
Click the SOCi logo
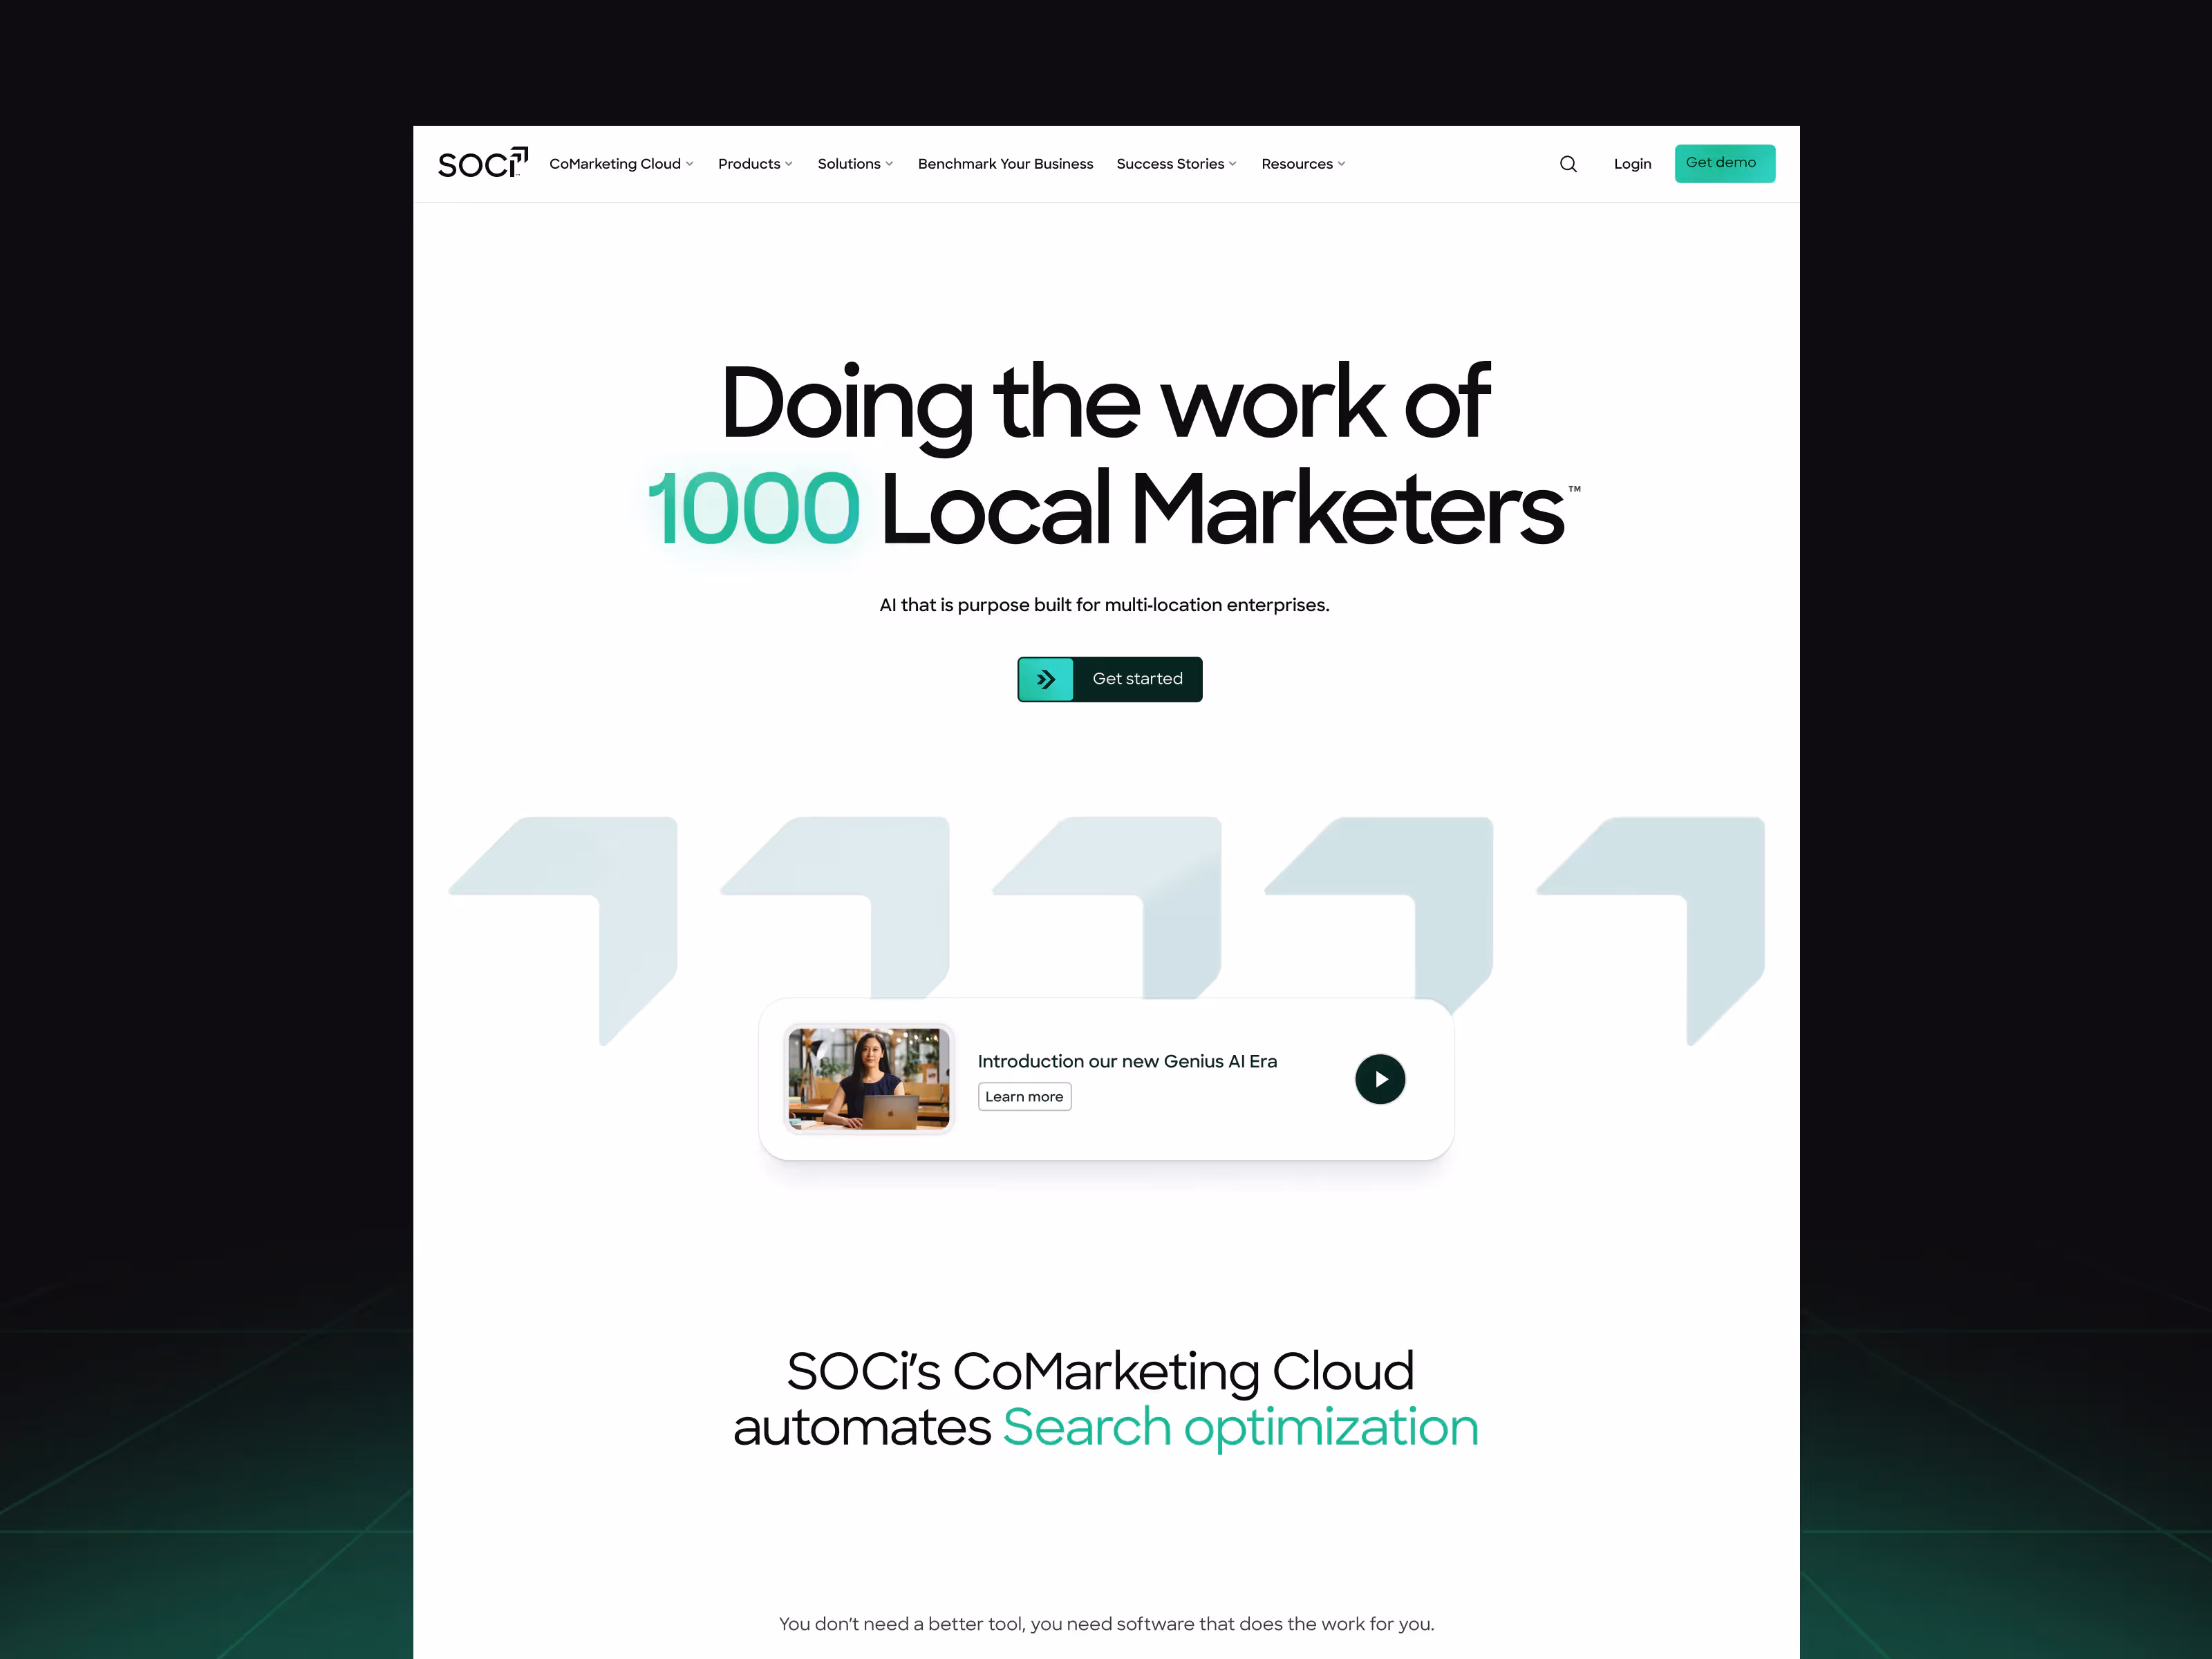pos(482,163)
